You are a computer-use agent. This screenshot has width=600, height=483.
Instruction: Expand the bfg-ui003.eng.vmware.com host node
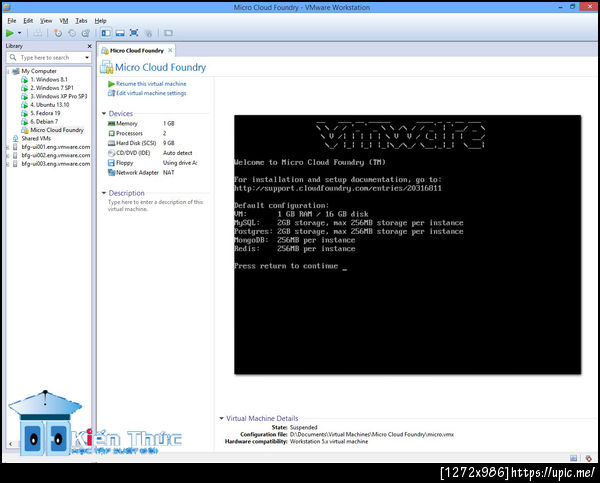(x=8, y=164)
